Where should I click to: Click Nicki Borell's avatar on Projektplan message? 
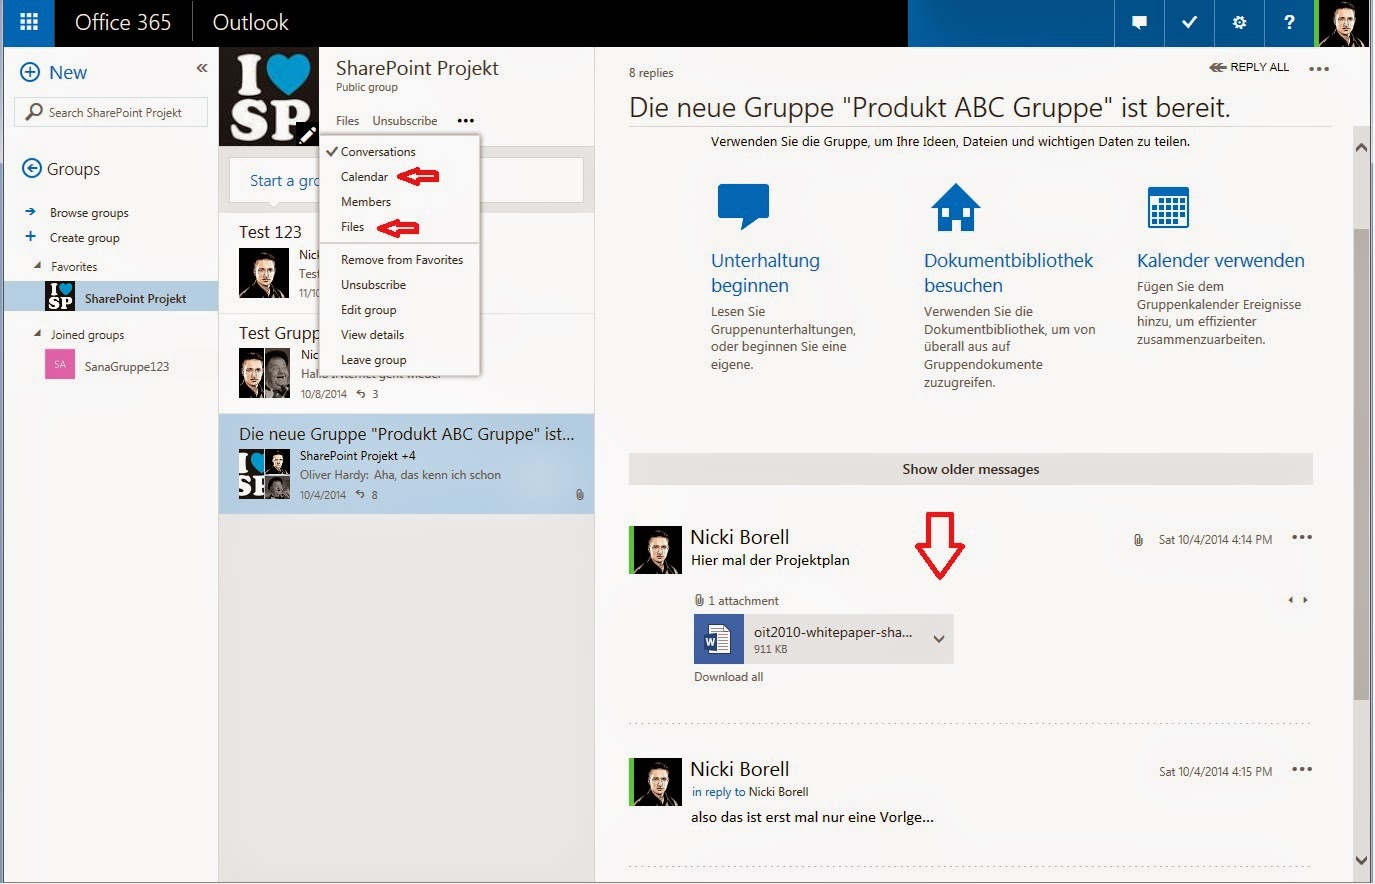coord(657,550)
